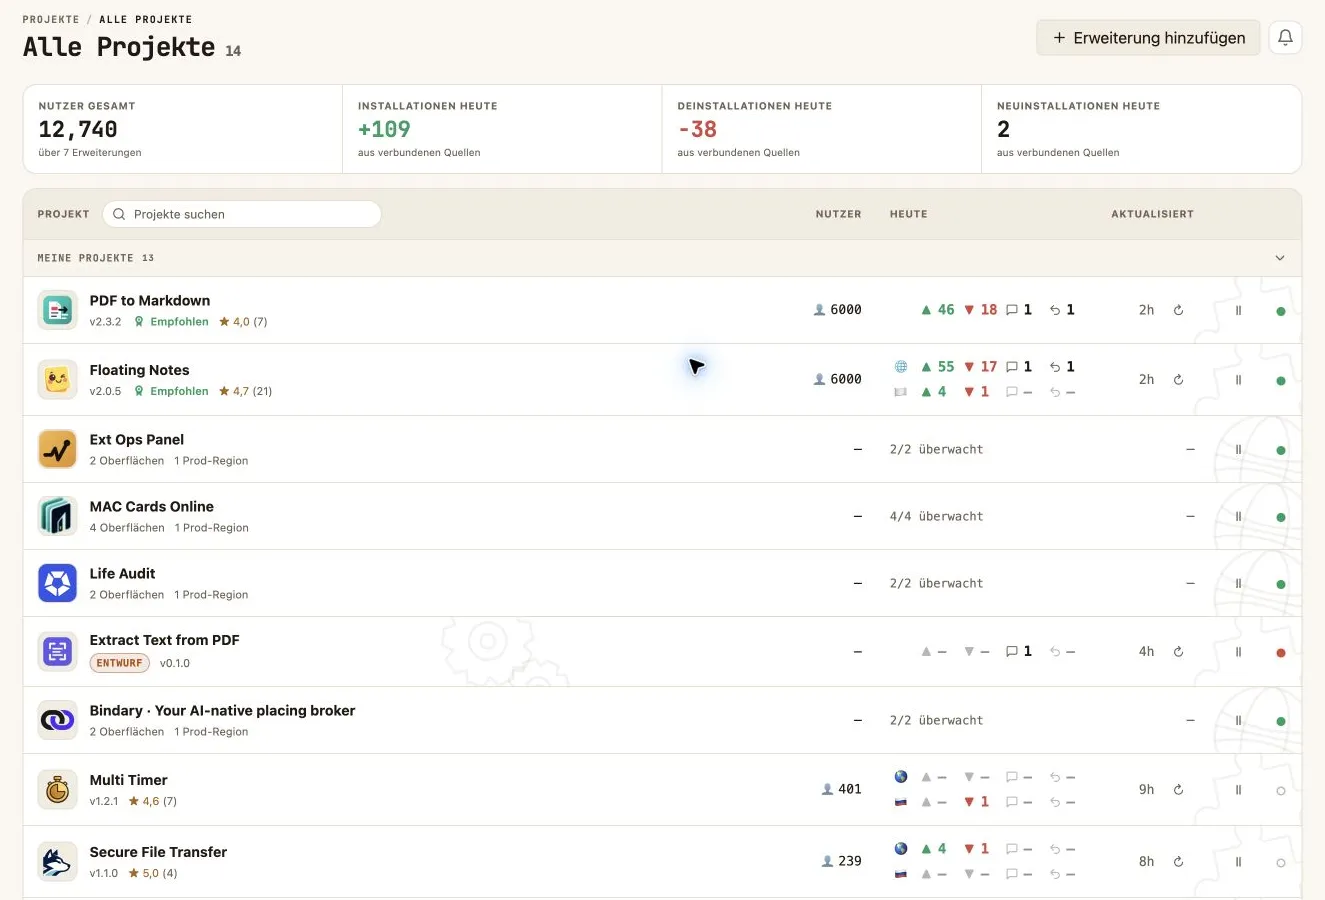Pause the Extract Text from PDF project
Screen dimensions: 1325x900
click(1238, 652)
